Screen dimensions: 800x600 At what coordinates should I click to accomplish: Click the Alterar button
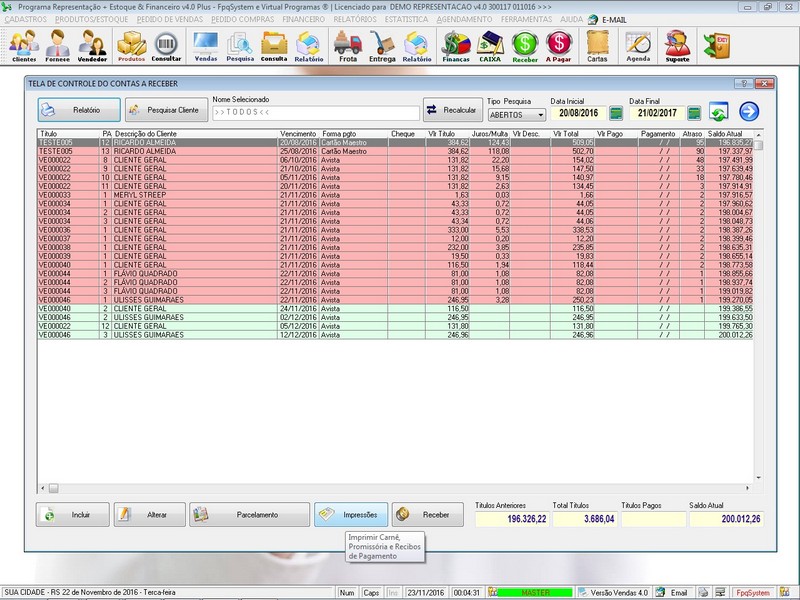coord(149,515)
